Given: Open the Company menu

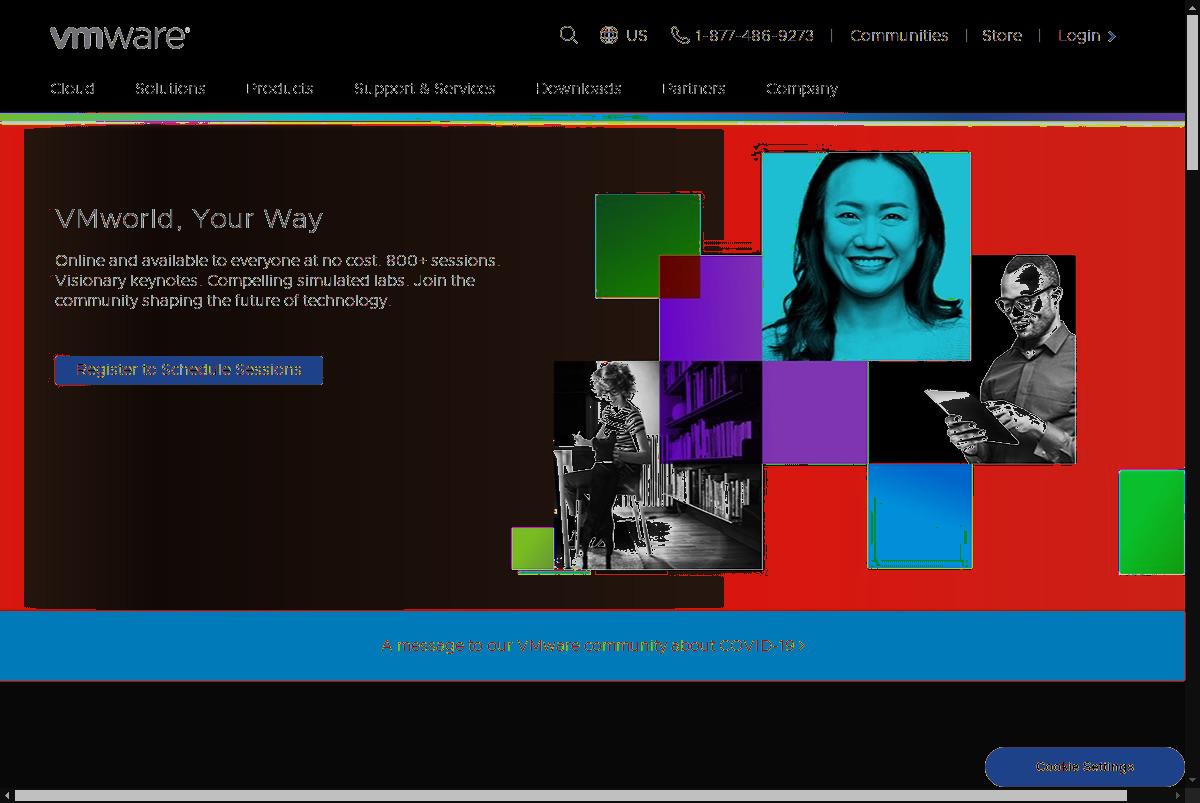Looking at the screenshot, I should (x=802, y=89).
